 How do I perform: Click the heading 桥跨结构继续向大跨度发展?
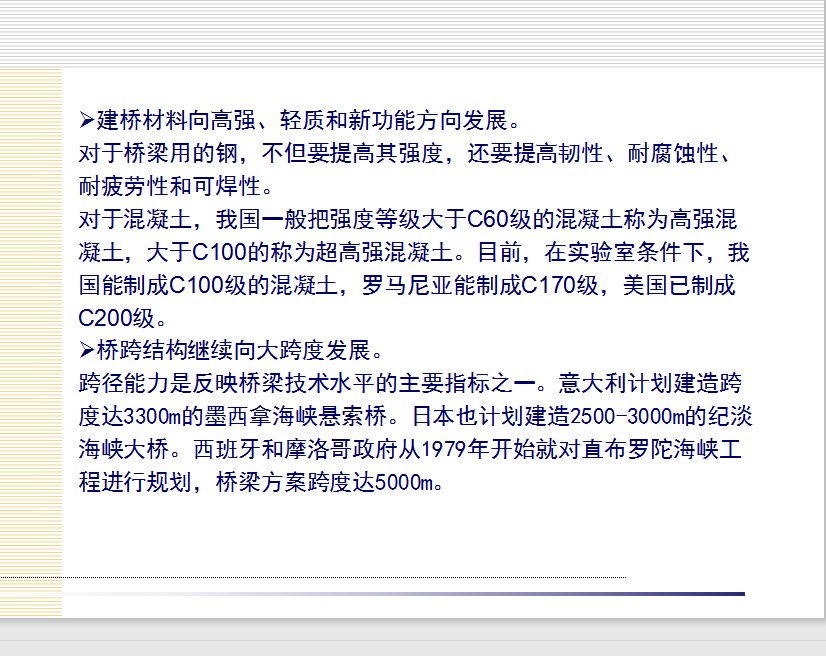point(233,350)
